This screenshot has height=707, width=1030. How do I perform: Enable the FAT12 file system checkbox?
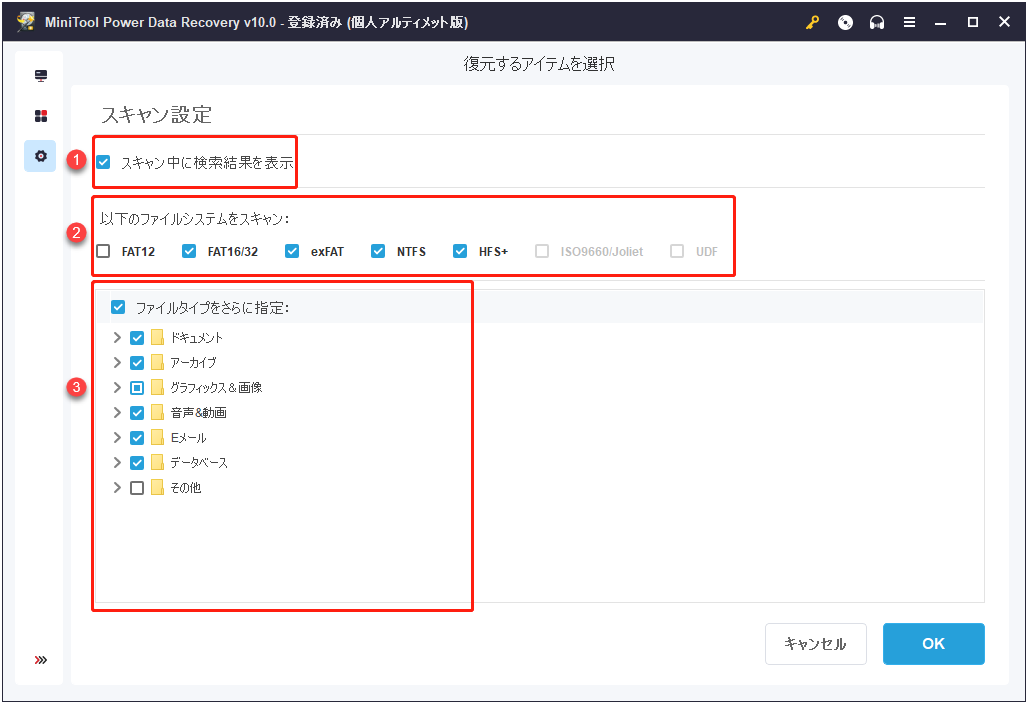pyautogui.click(x=103, y=251)
